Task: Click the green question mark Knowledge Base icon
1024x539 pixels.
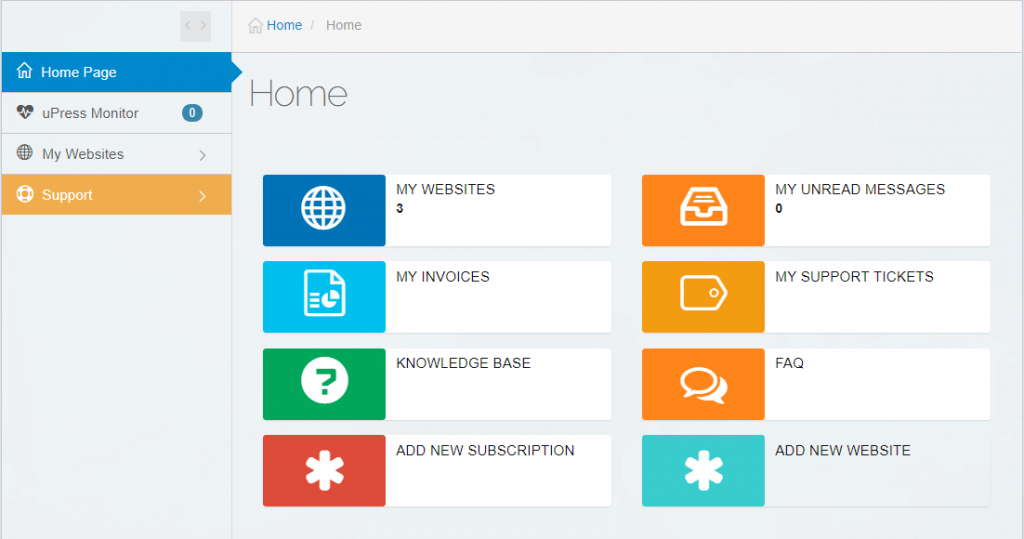Action: (325, 380)
